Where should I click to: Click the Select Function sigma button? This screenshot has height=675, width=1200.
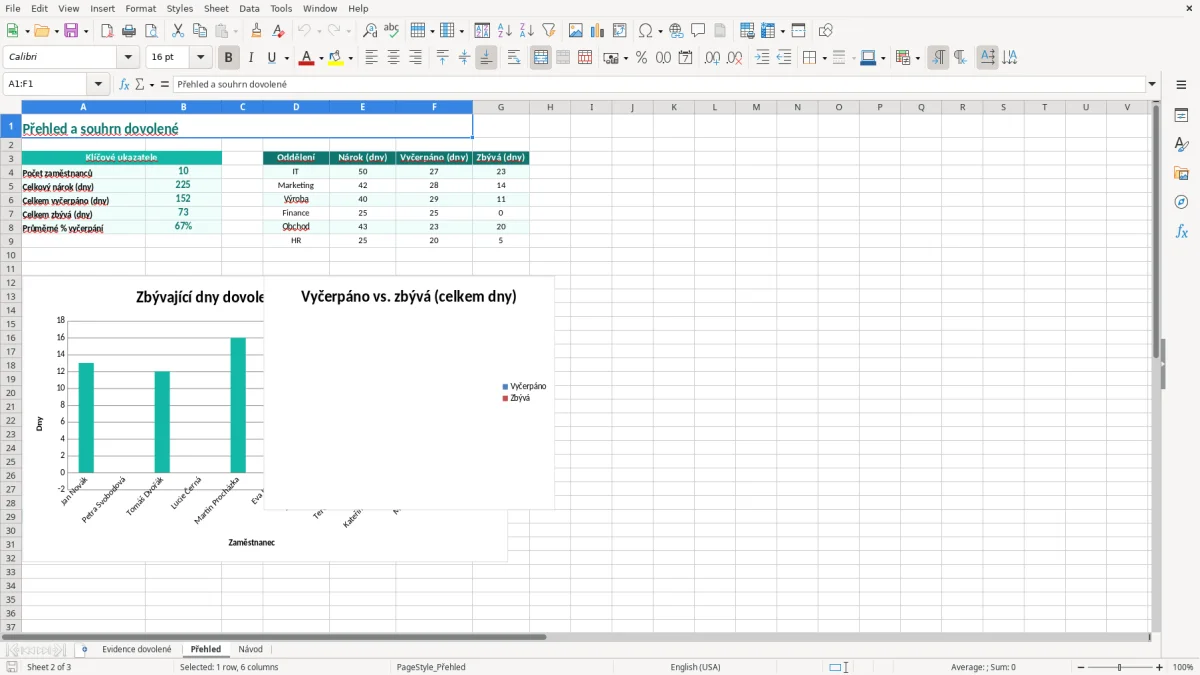point(140,85)
